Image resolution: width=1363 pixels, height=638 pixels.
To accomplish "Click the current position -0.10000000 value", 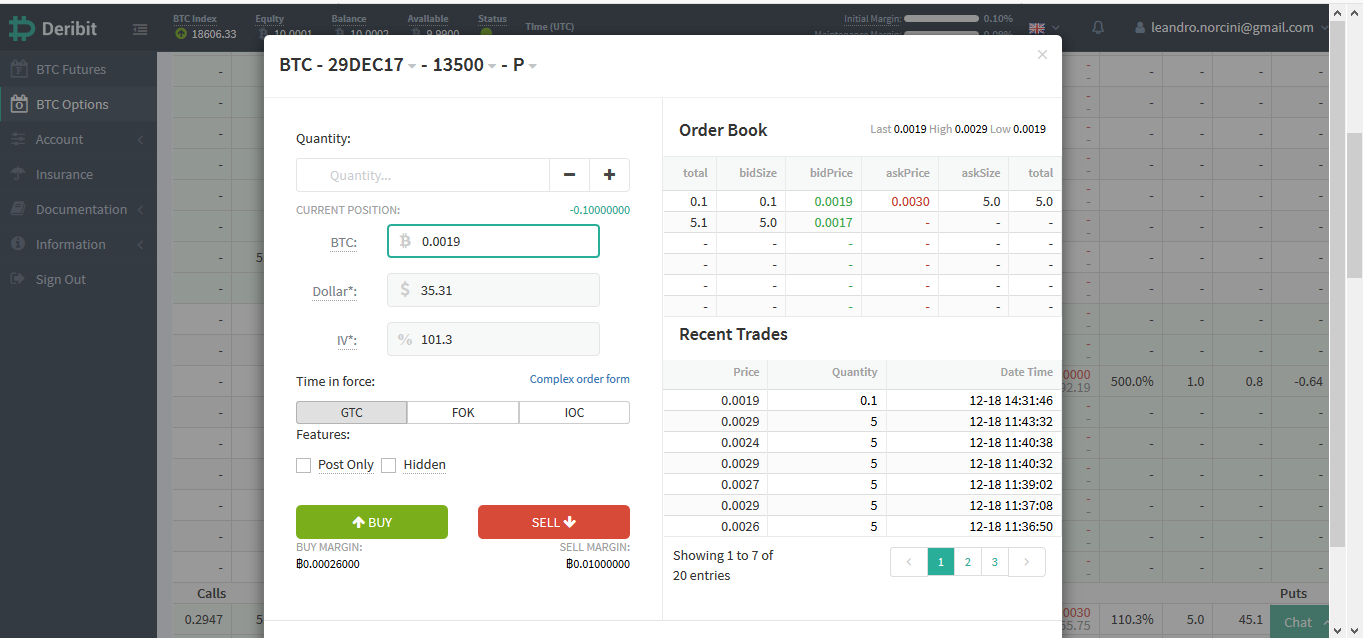I will point(600,210).
